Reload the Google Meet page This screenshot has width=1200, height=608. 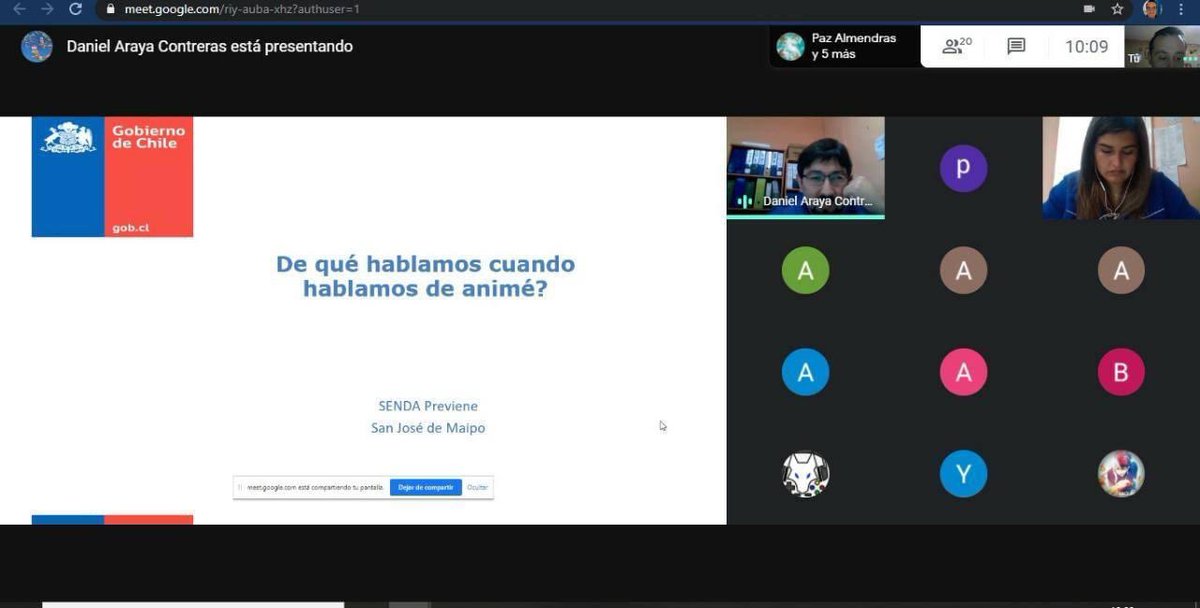coord(76,9)
